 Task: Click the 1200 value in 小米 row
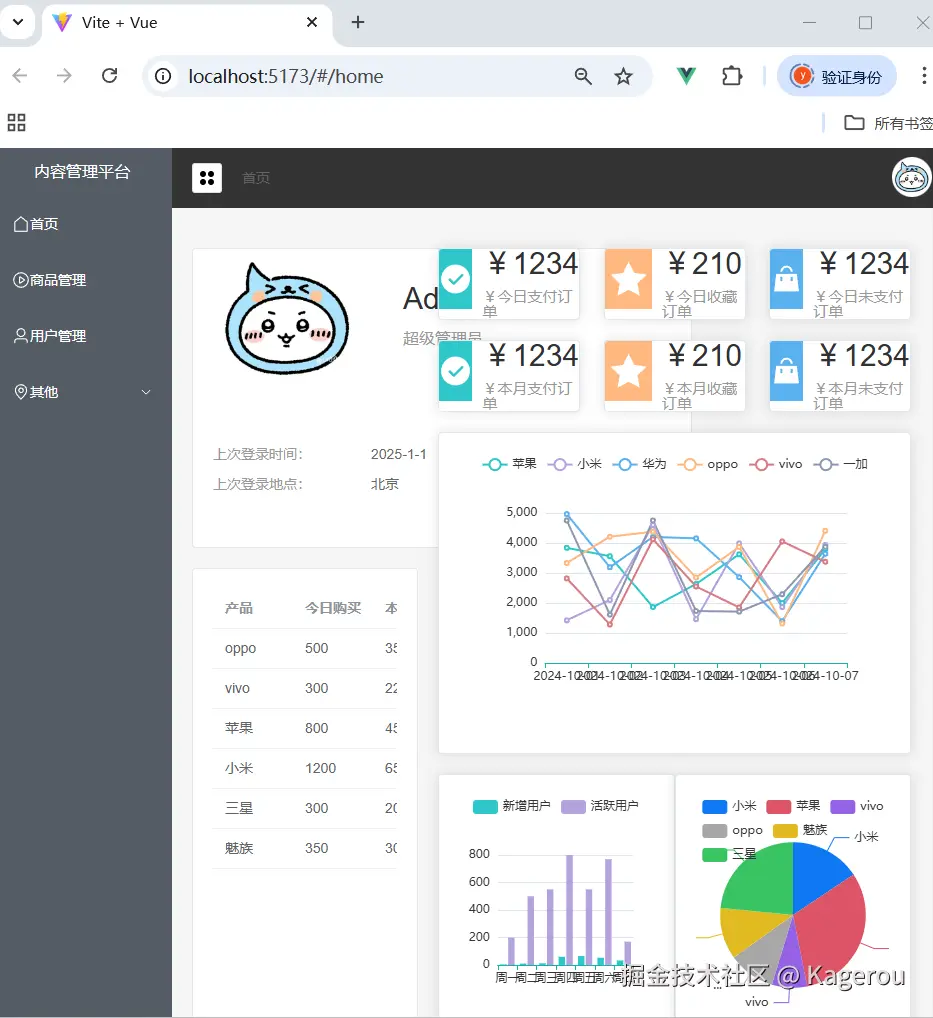(321, 769)
